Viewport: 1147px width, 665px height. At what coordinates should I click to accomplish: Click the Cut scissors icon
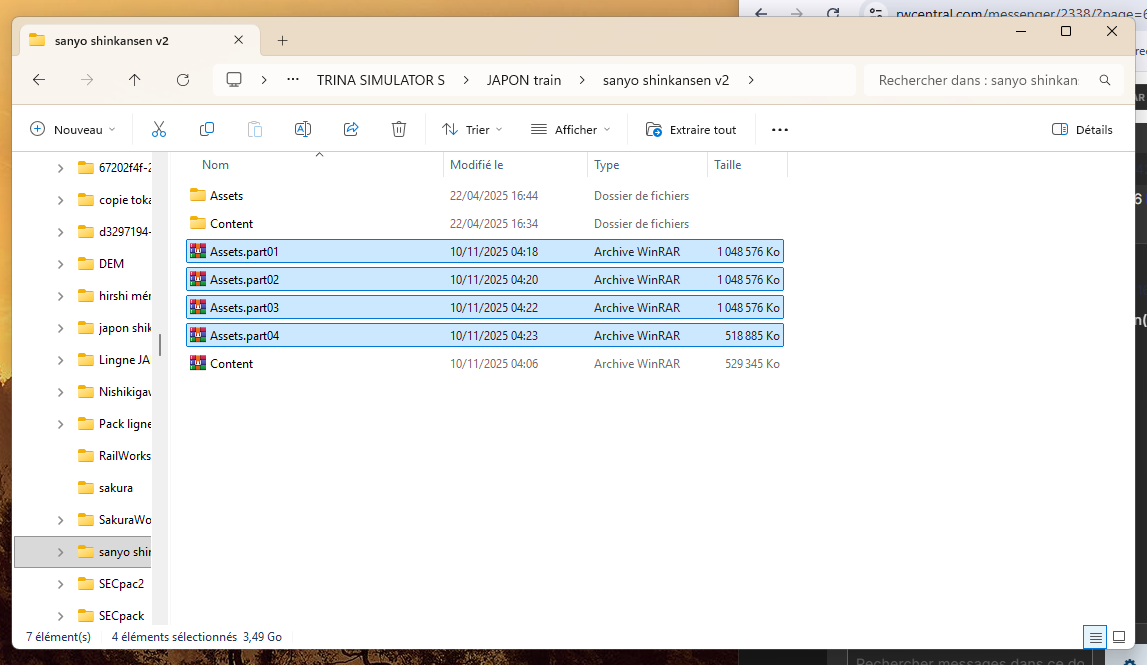tap(159, 129)
